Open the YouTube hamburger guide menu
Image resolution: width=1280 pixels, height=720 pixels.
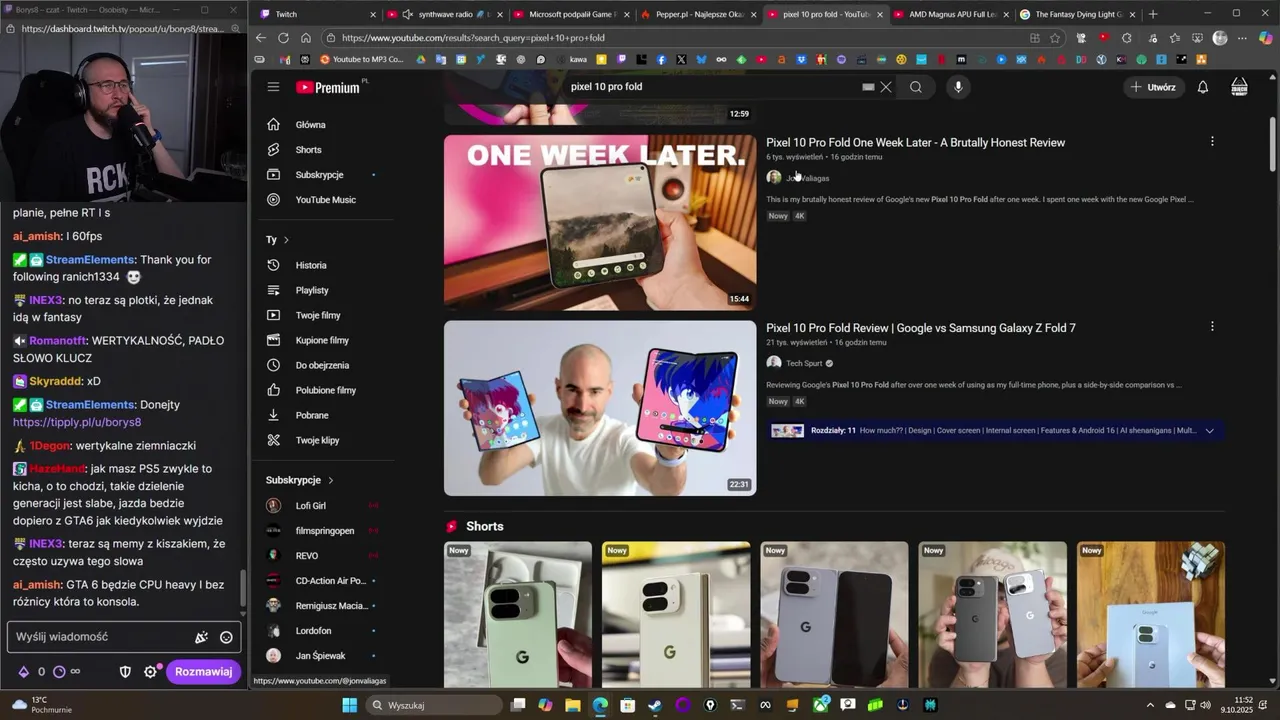pyautogui.click(x=273, y=87)
